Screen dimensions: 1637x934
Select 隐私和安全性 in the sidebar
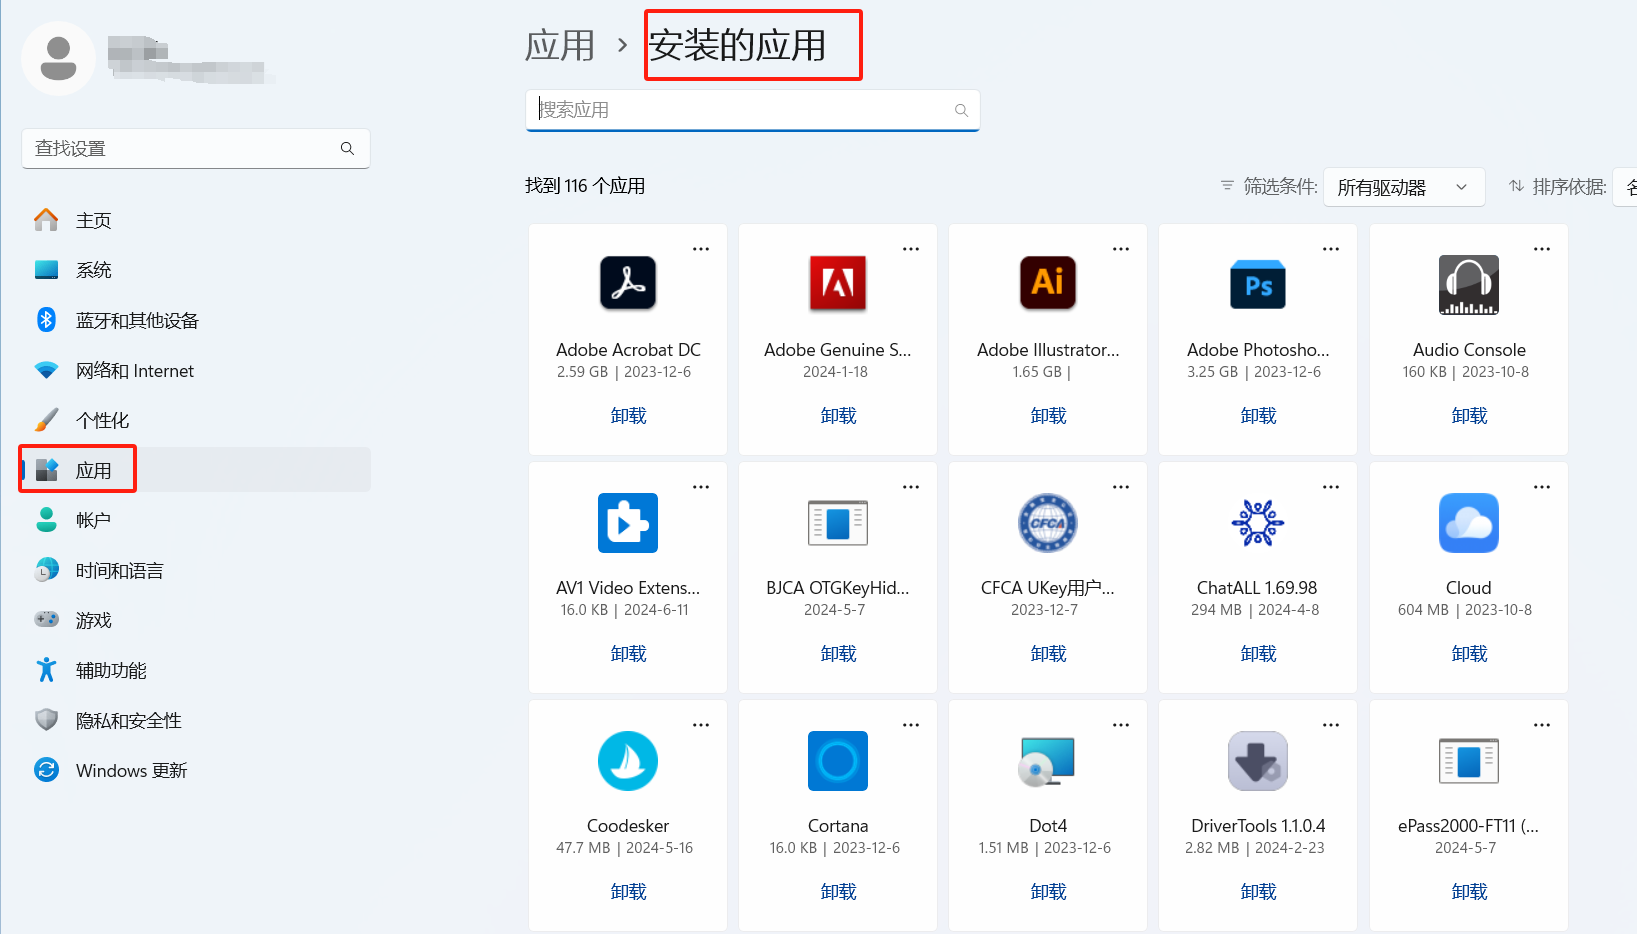coord(128,721)
